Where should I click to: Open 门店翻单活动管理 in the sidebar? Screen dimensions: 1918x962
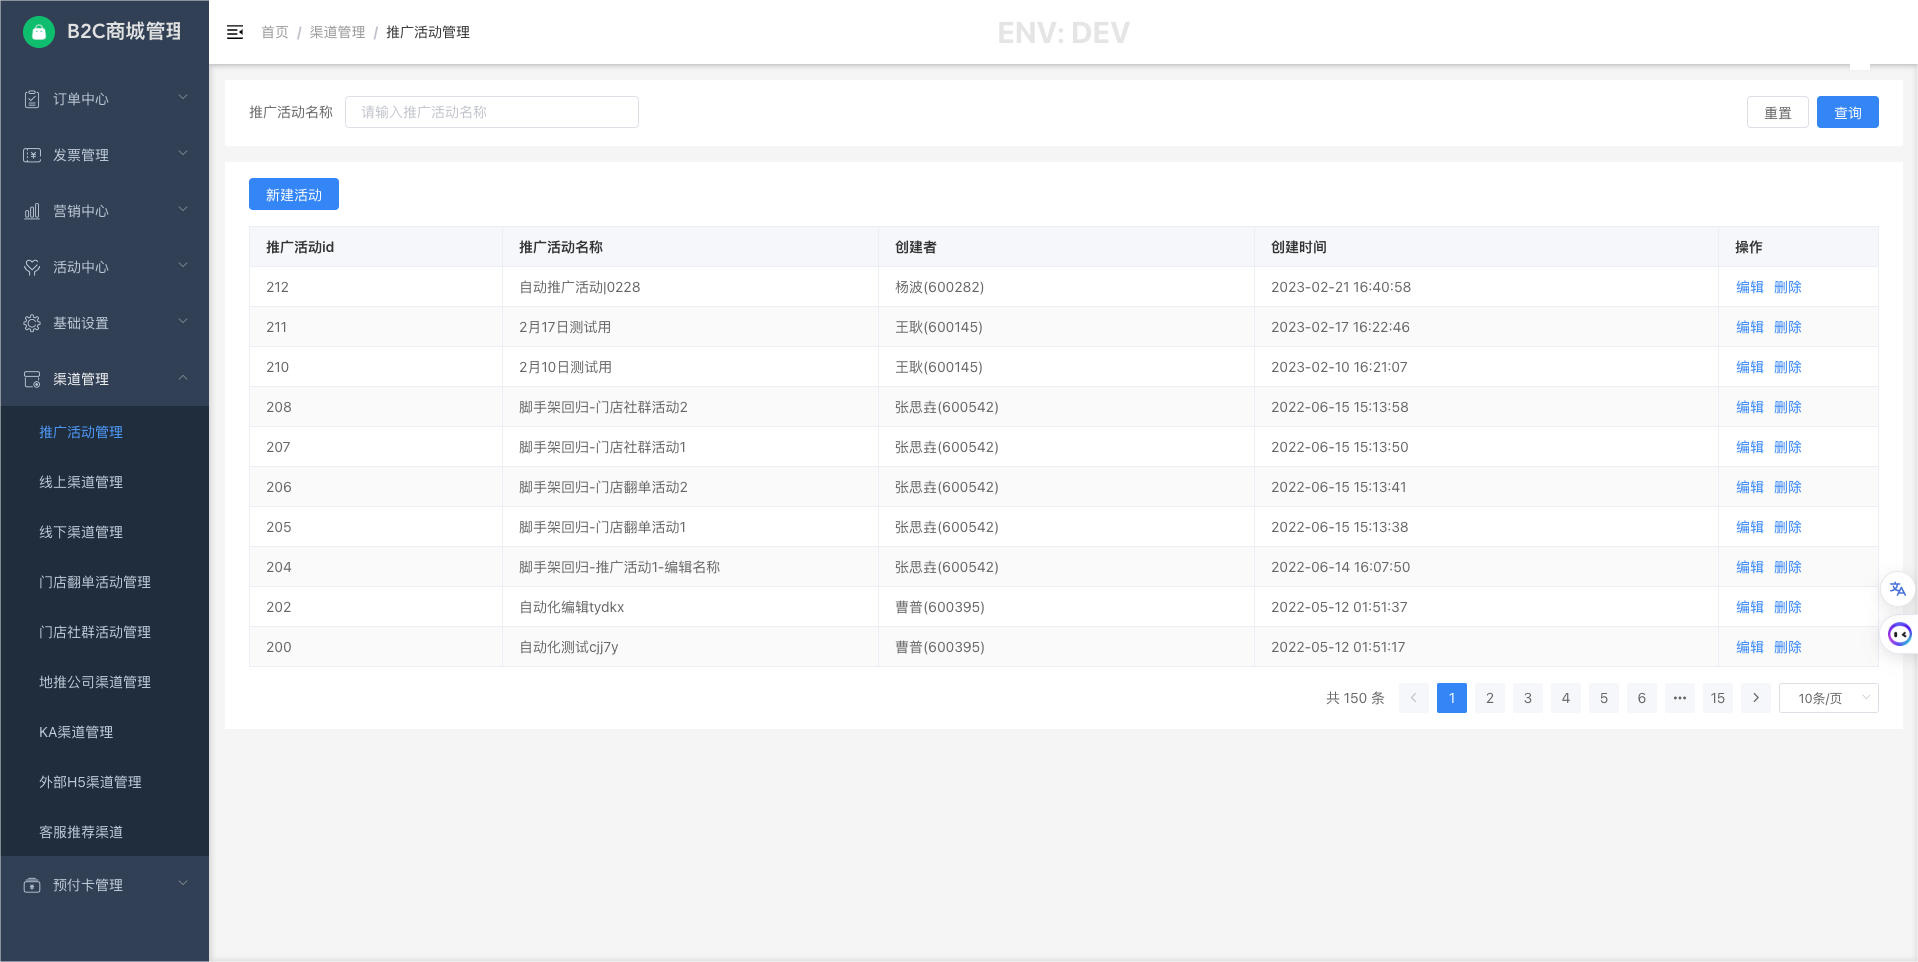coord(95,582)
